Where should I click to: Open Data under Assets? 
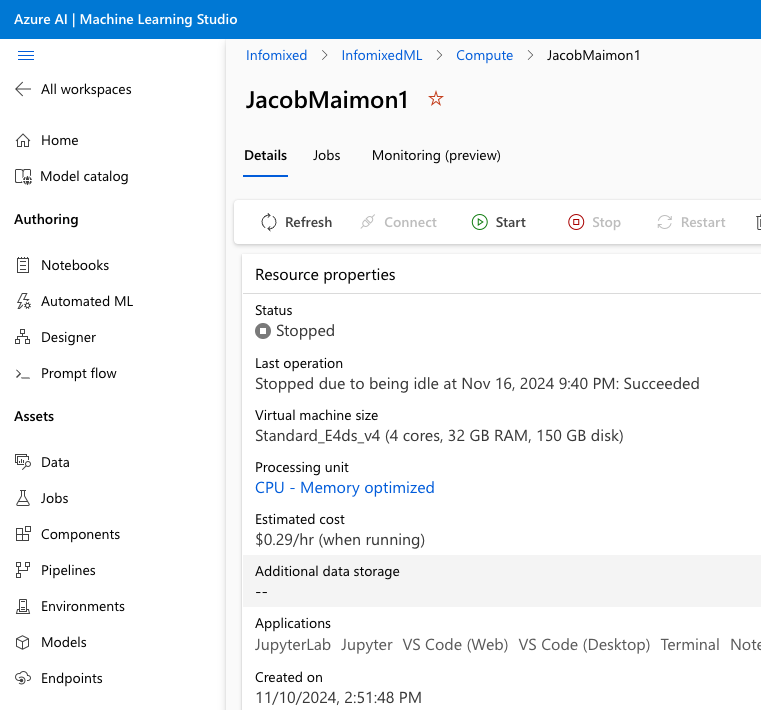pyautogui.click(x=55, y=462)
